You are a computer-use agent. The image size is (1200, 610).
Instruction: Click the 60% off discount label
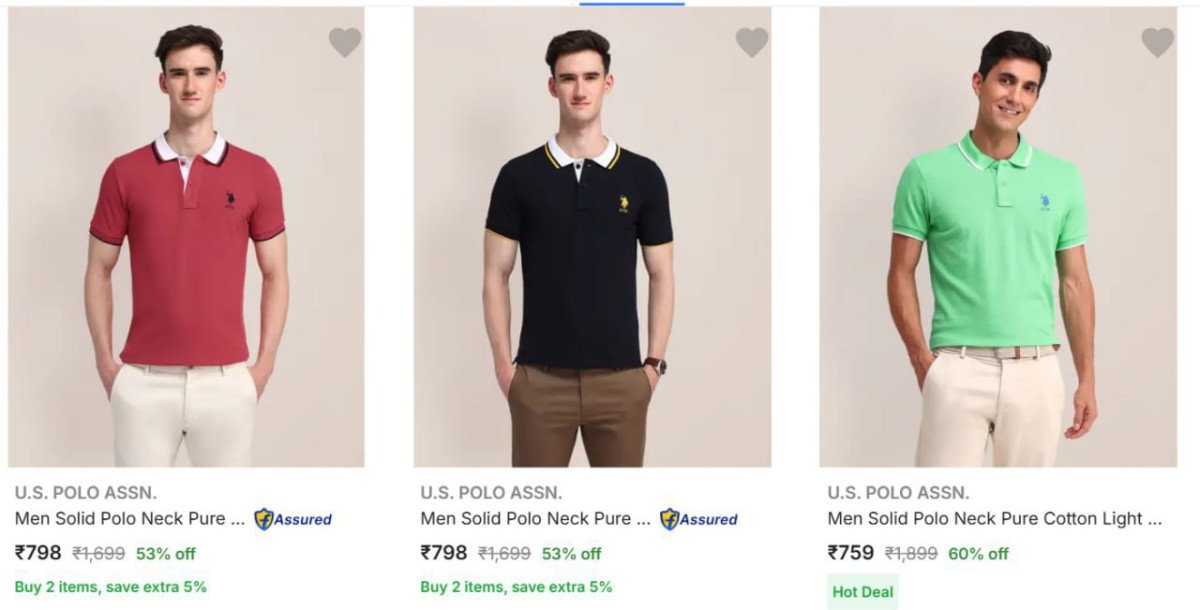(x=980, y=552)
